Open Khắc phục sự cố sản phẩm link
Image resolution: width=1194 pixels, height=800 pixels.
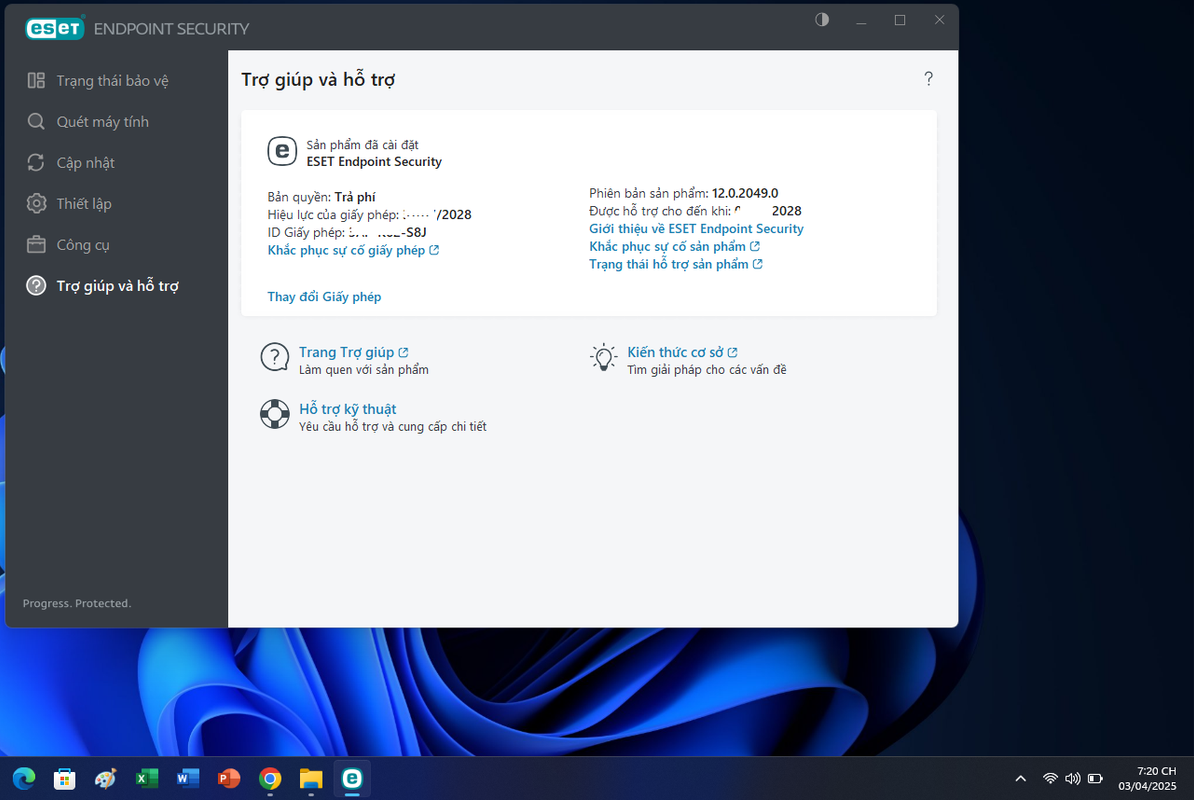(x=674, y=247)
